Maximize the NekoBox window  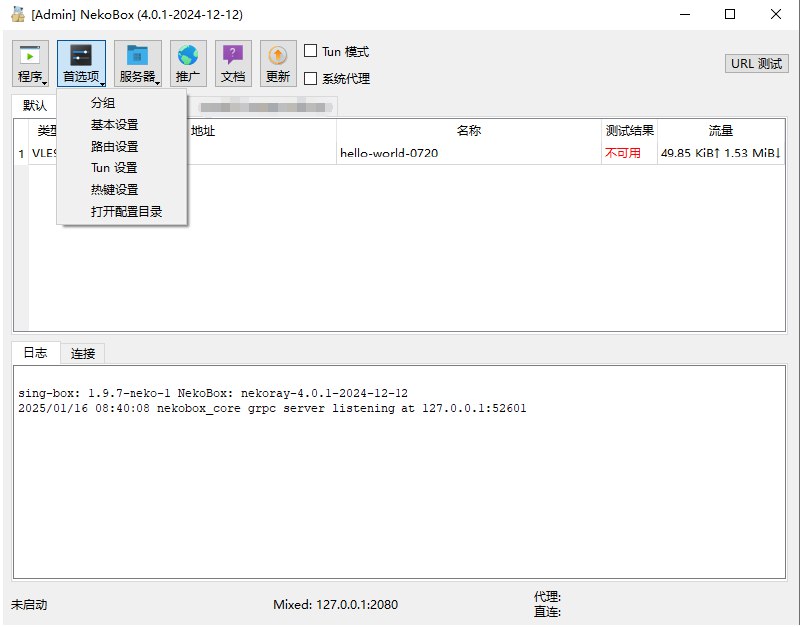pyautogui.click(x=730, y=14)
